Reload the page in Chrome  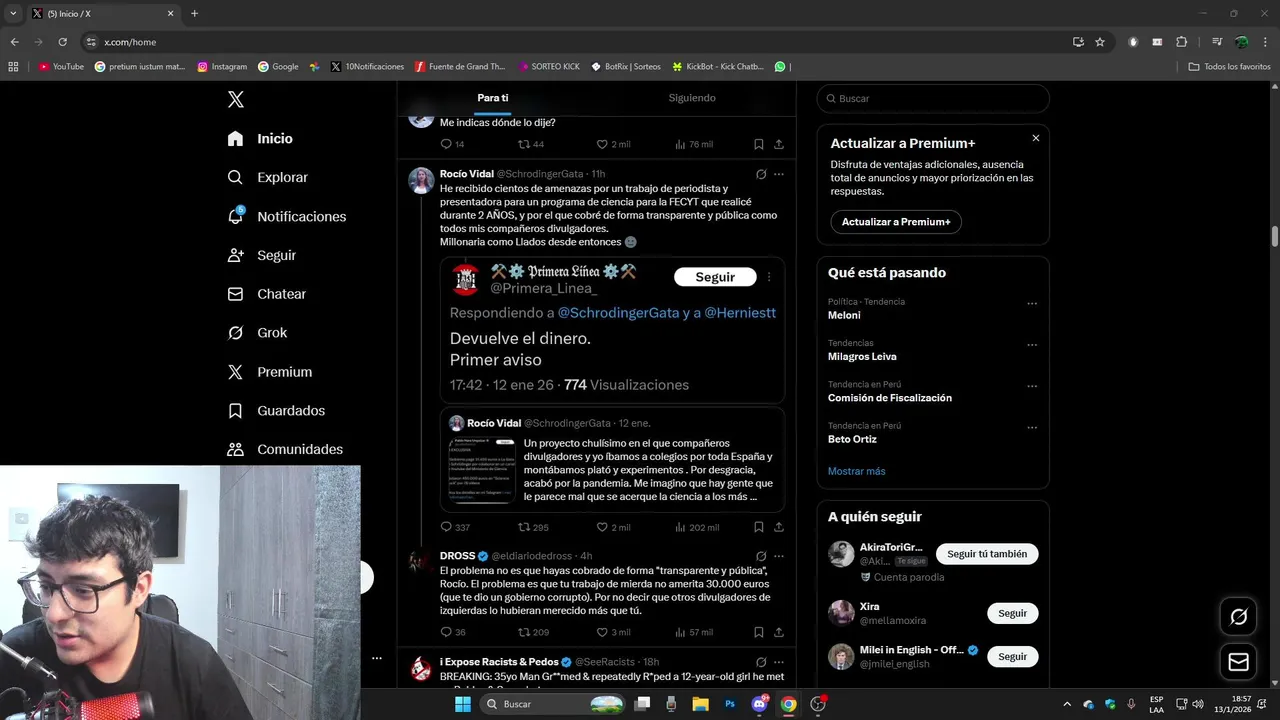coord(62,42)
